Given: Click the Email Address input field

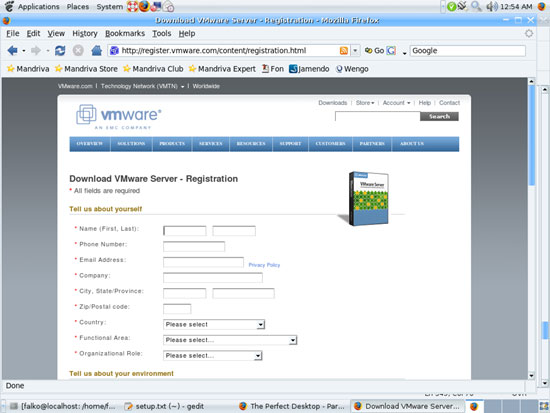Looking at the screenshot, I should click(203, 262).
